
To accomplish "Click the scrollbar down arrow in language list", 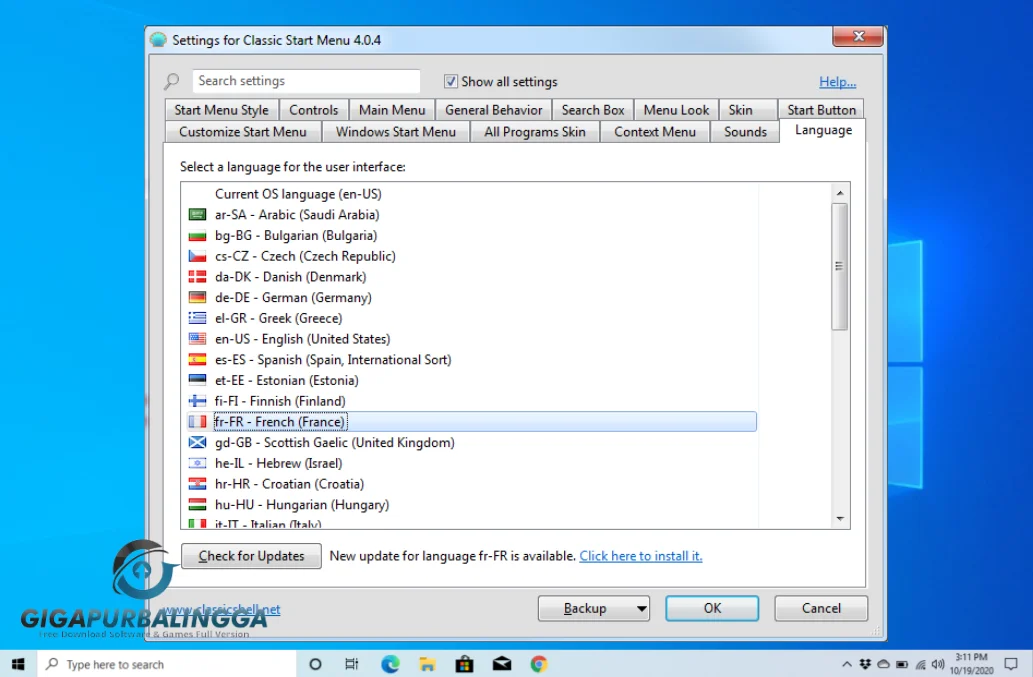I will pos(841,518).
